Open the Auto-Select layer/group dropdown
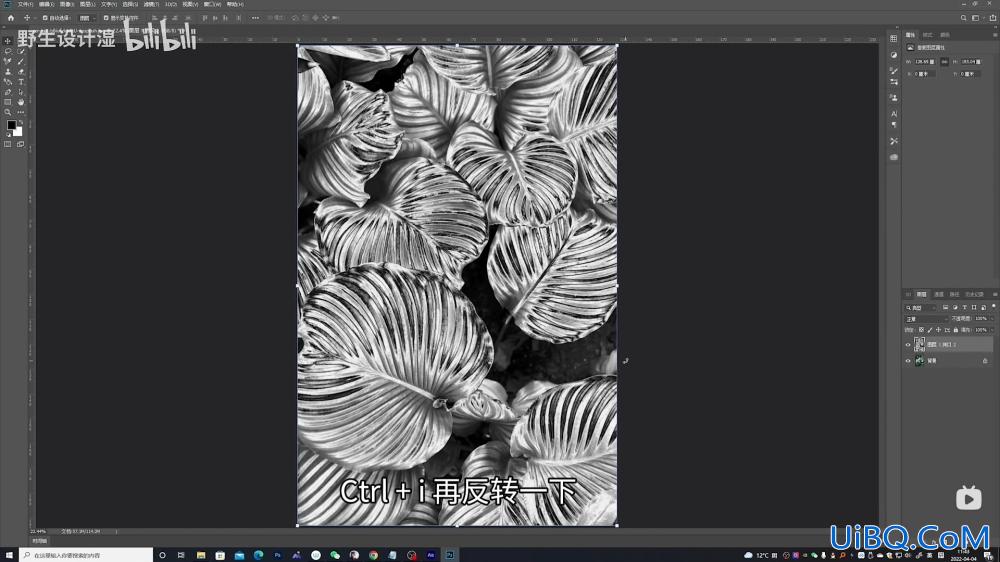Image resolution: width=1000 pixels, height=562 pixels. click(x=87, y=18)
